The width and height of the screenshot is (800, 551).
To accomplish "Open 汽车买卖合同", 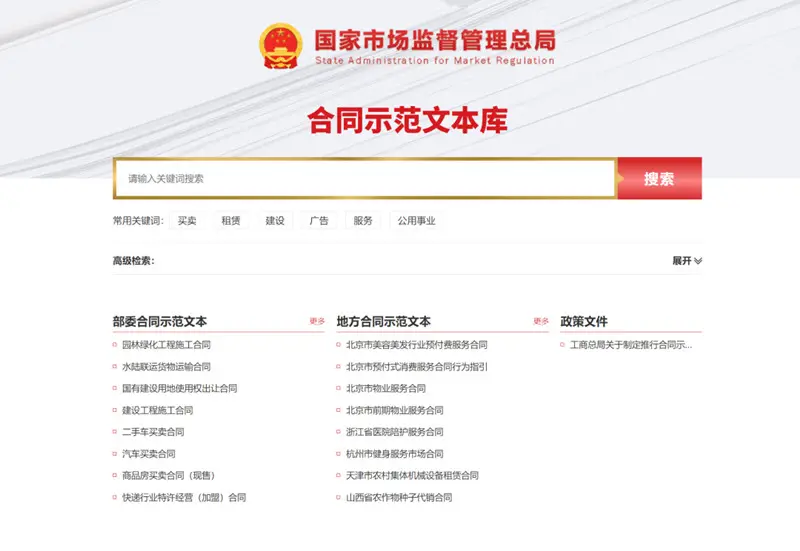I will coord(149,454).
